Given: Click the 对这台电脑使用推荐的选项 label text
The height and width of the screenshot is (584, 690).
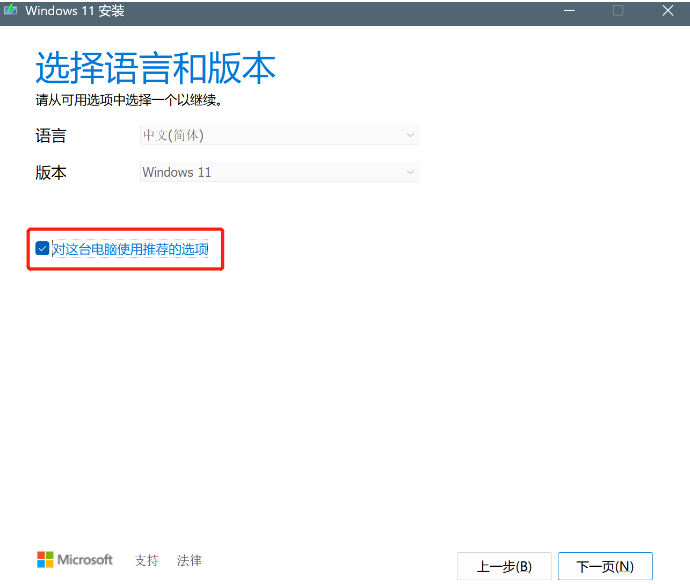Looking at the screenshot, I should pyautogui.click(x=130, y=249).
